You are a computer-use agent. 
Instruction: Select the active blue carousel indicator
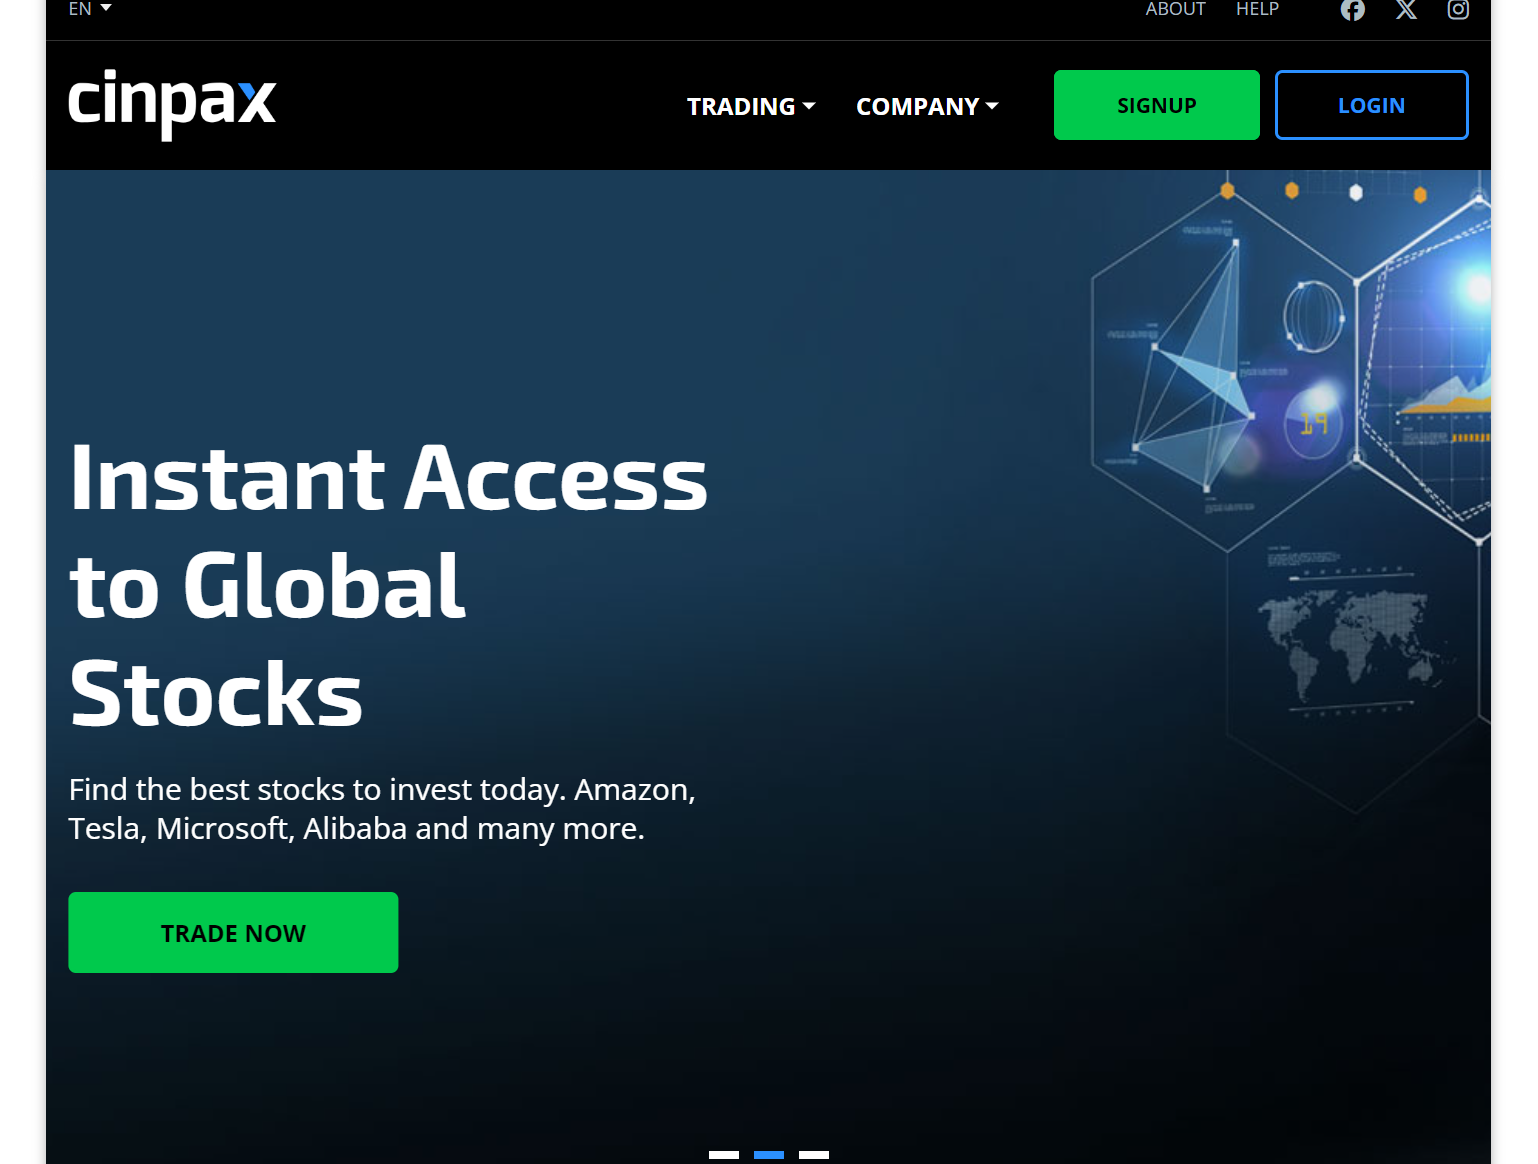point(769,1155)
